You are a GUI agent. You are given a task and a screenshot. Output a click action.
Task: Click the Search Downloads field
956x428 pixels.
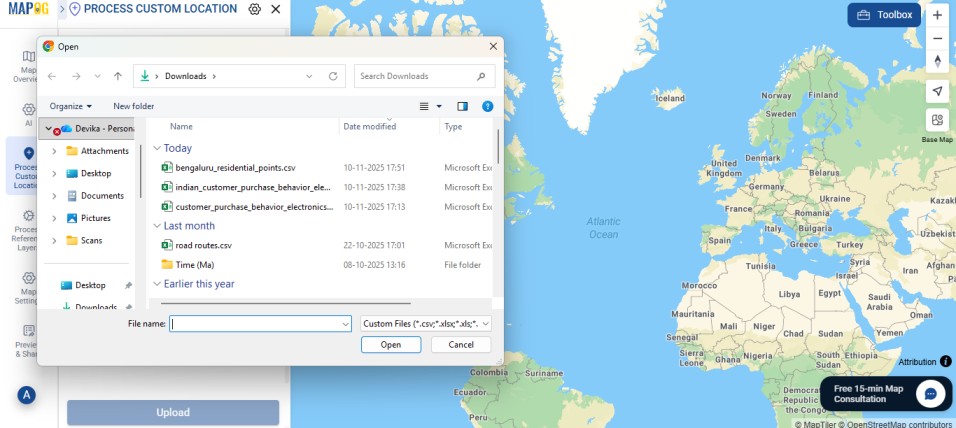418,76
